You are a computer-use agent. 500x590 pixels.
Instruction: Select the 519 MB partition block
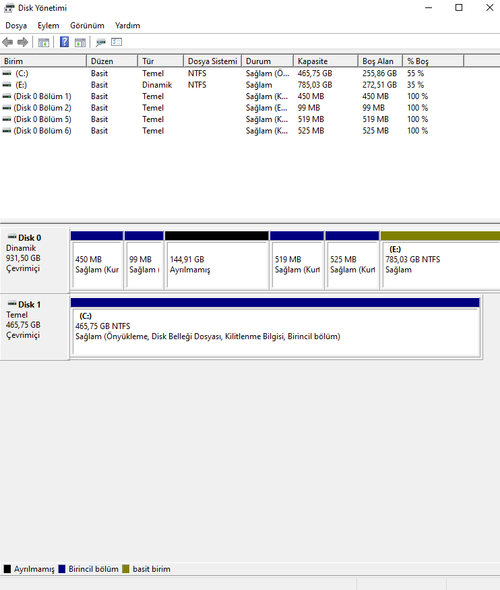(297, 260)
